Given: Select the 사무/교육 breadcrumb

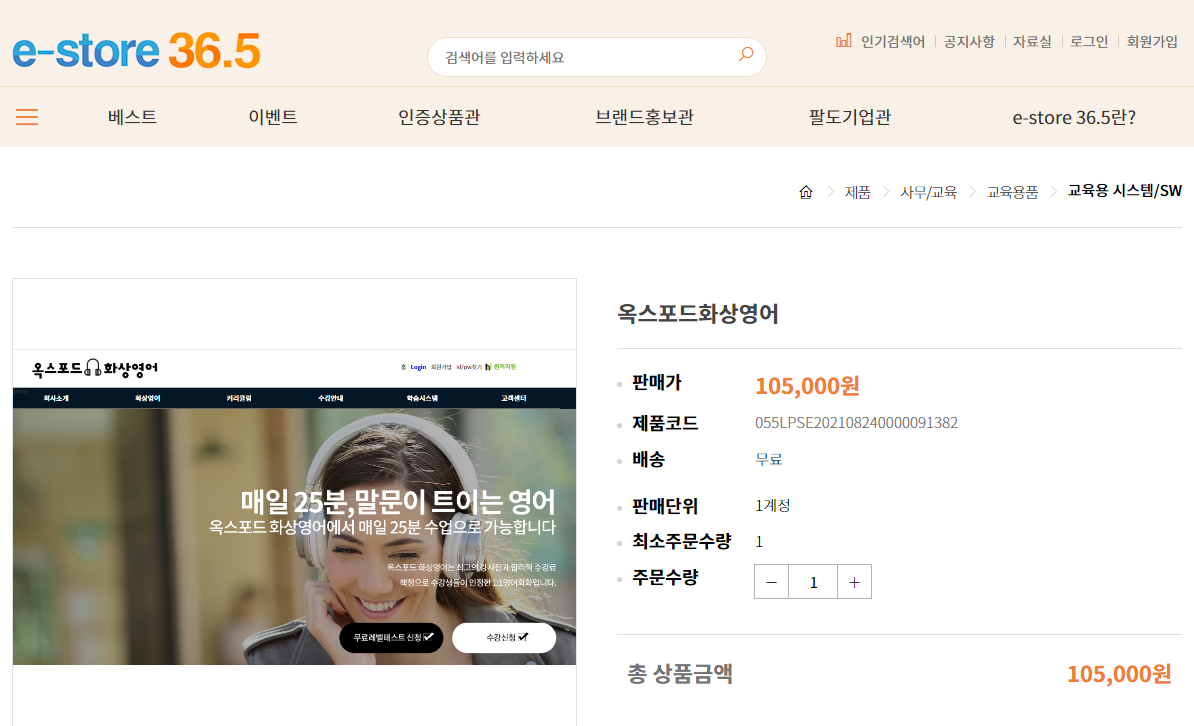Looking at the screenshot, I should (x=928, y=192).
